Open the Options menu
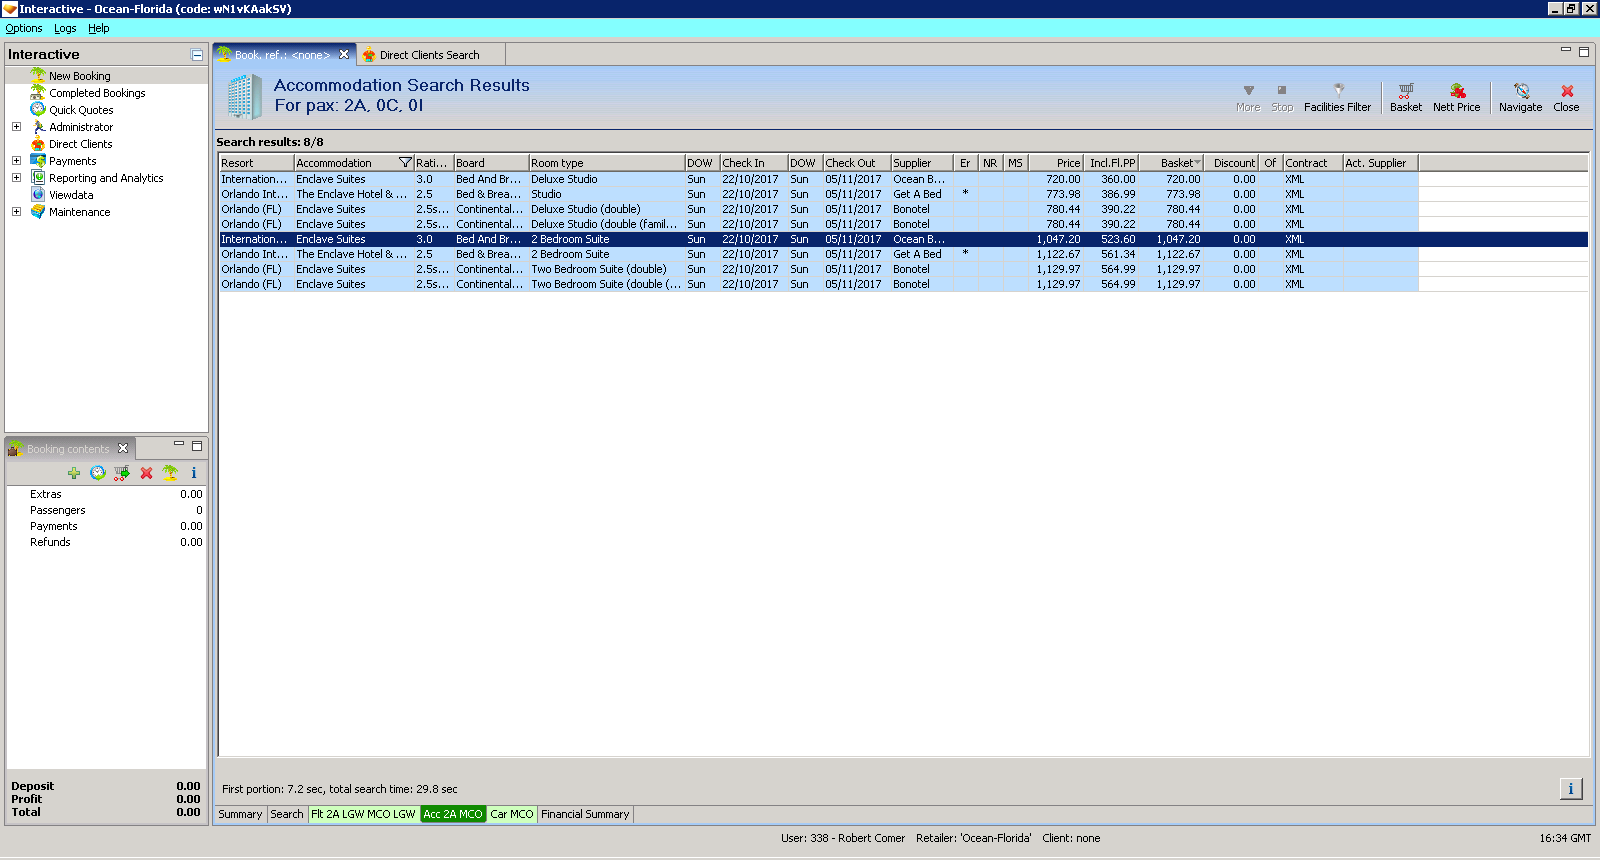The image size is (1600, 860). click(24, 28)
